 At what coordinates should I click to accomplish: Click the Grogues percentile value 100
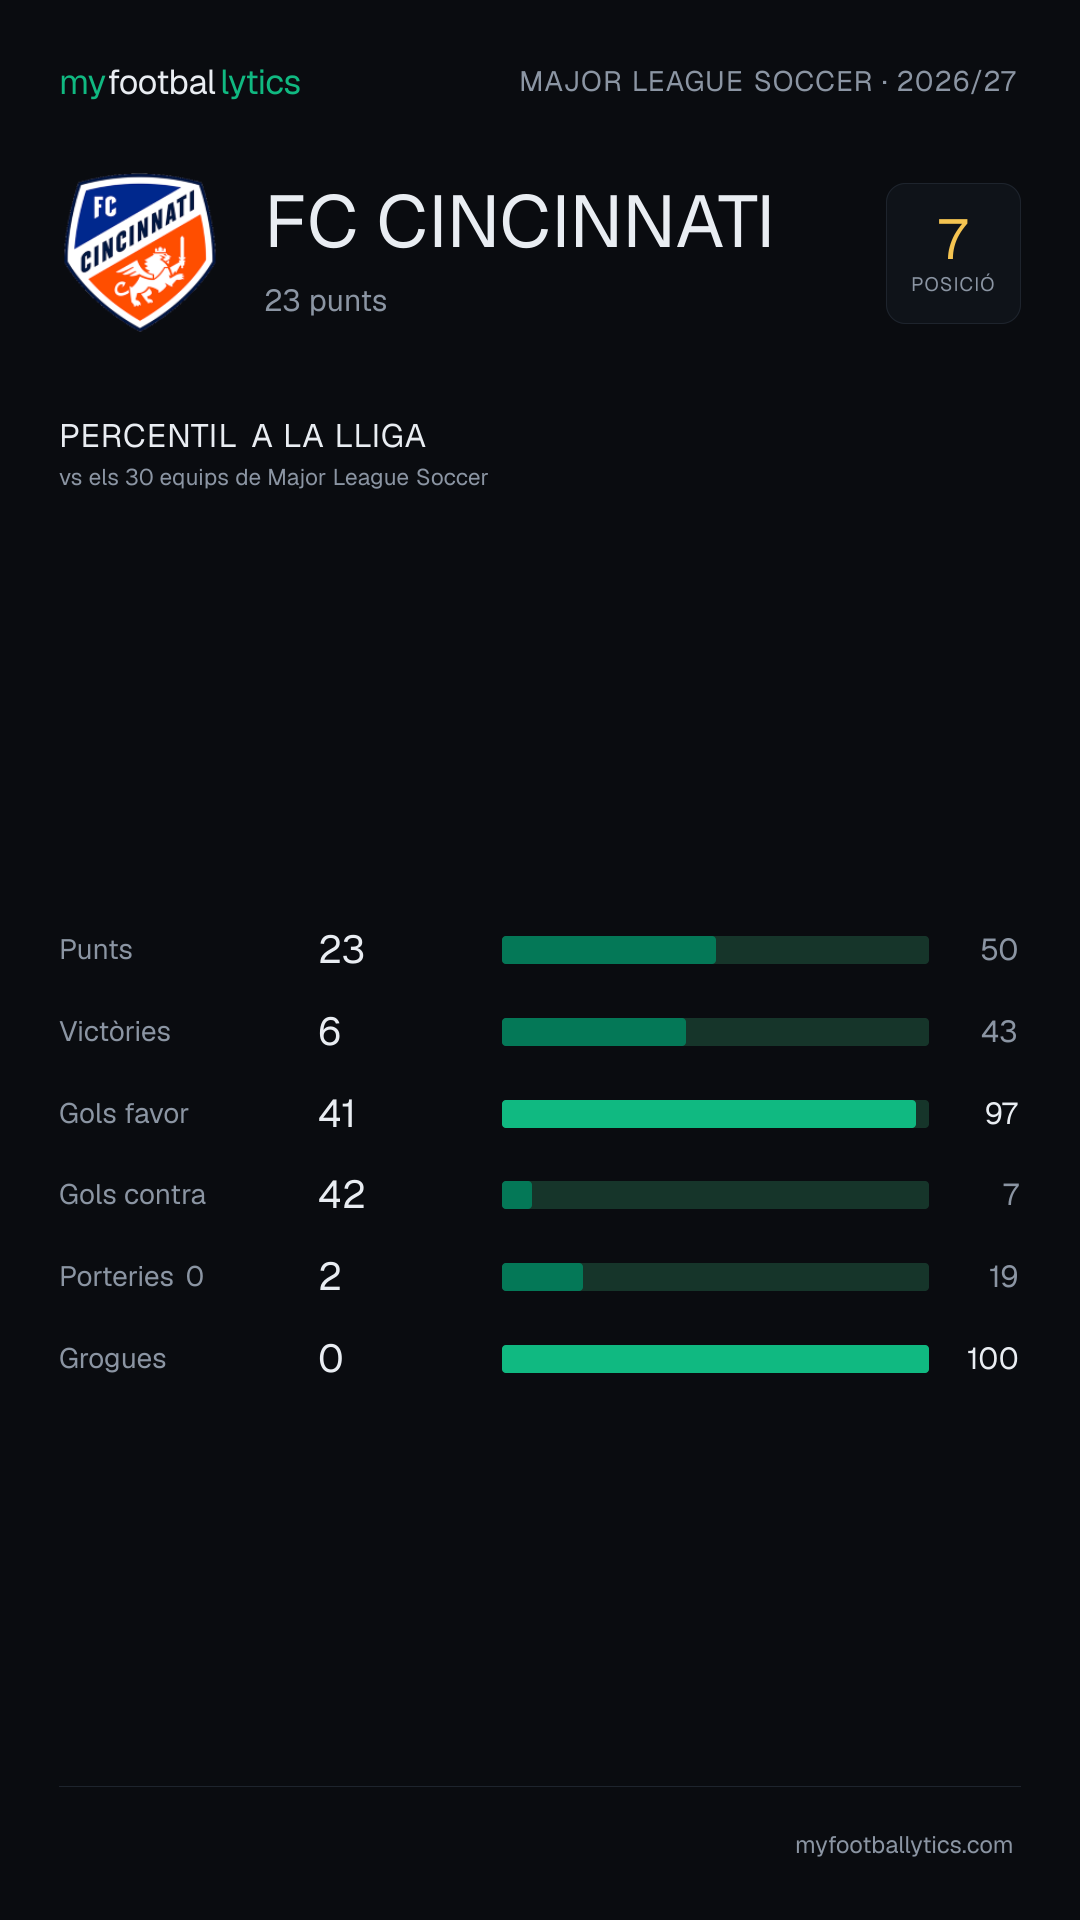tap(992, 1359)
